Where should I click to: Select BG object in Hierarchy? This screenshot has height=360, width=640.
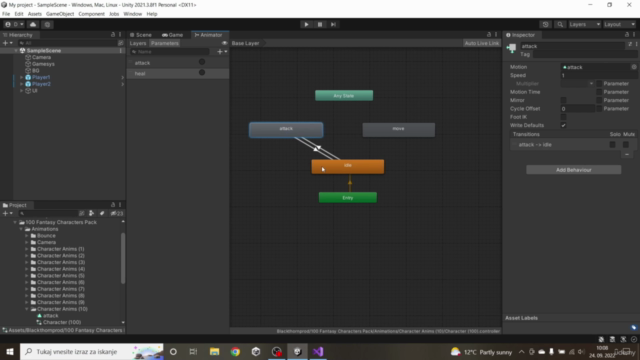tap(36, 71)
